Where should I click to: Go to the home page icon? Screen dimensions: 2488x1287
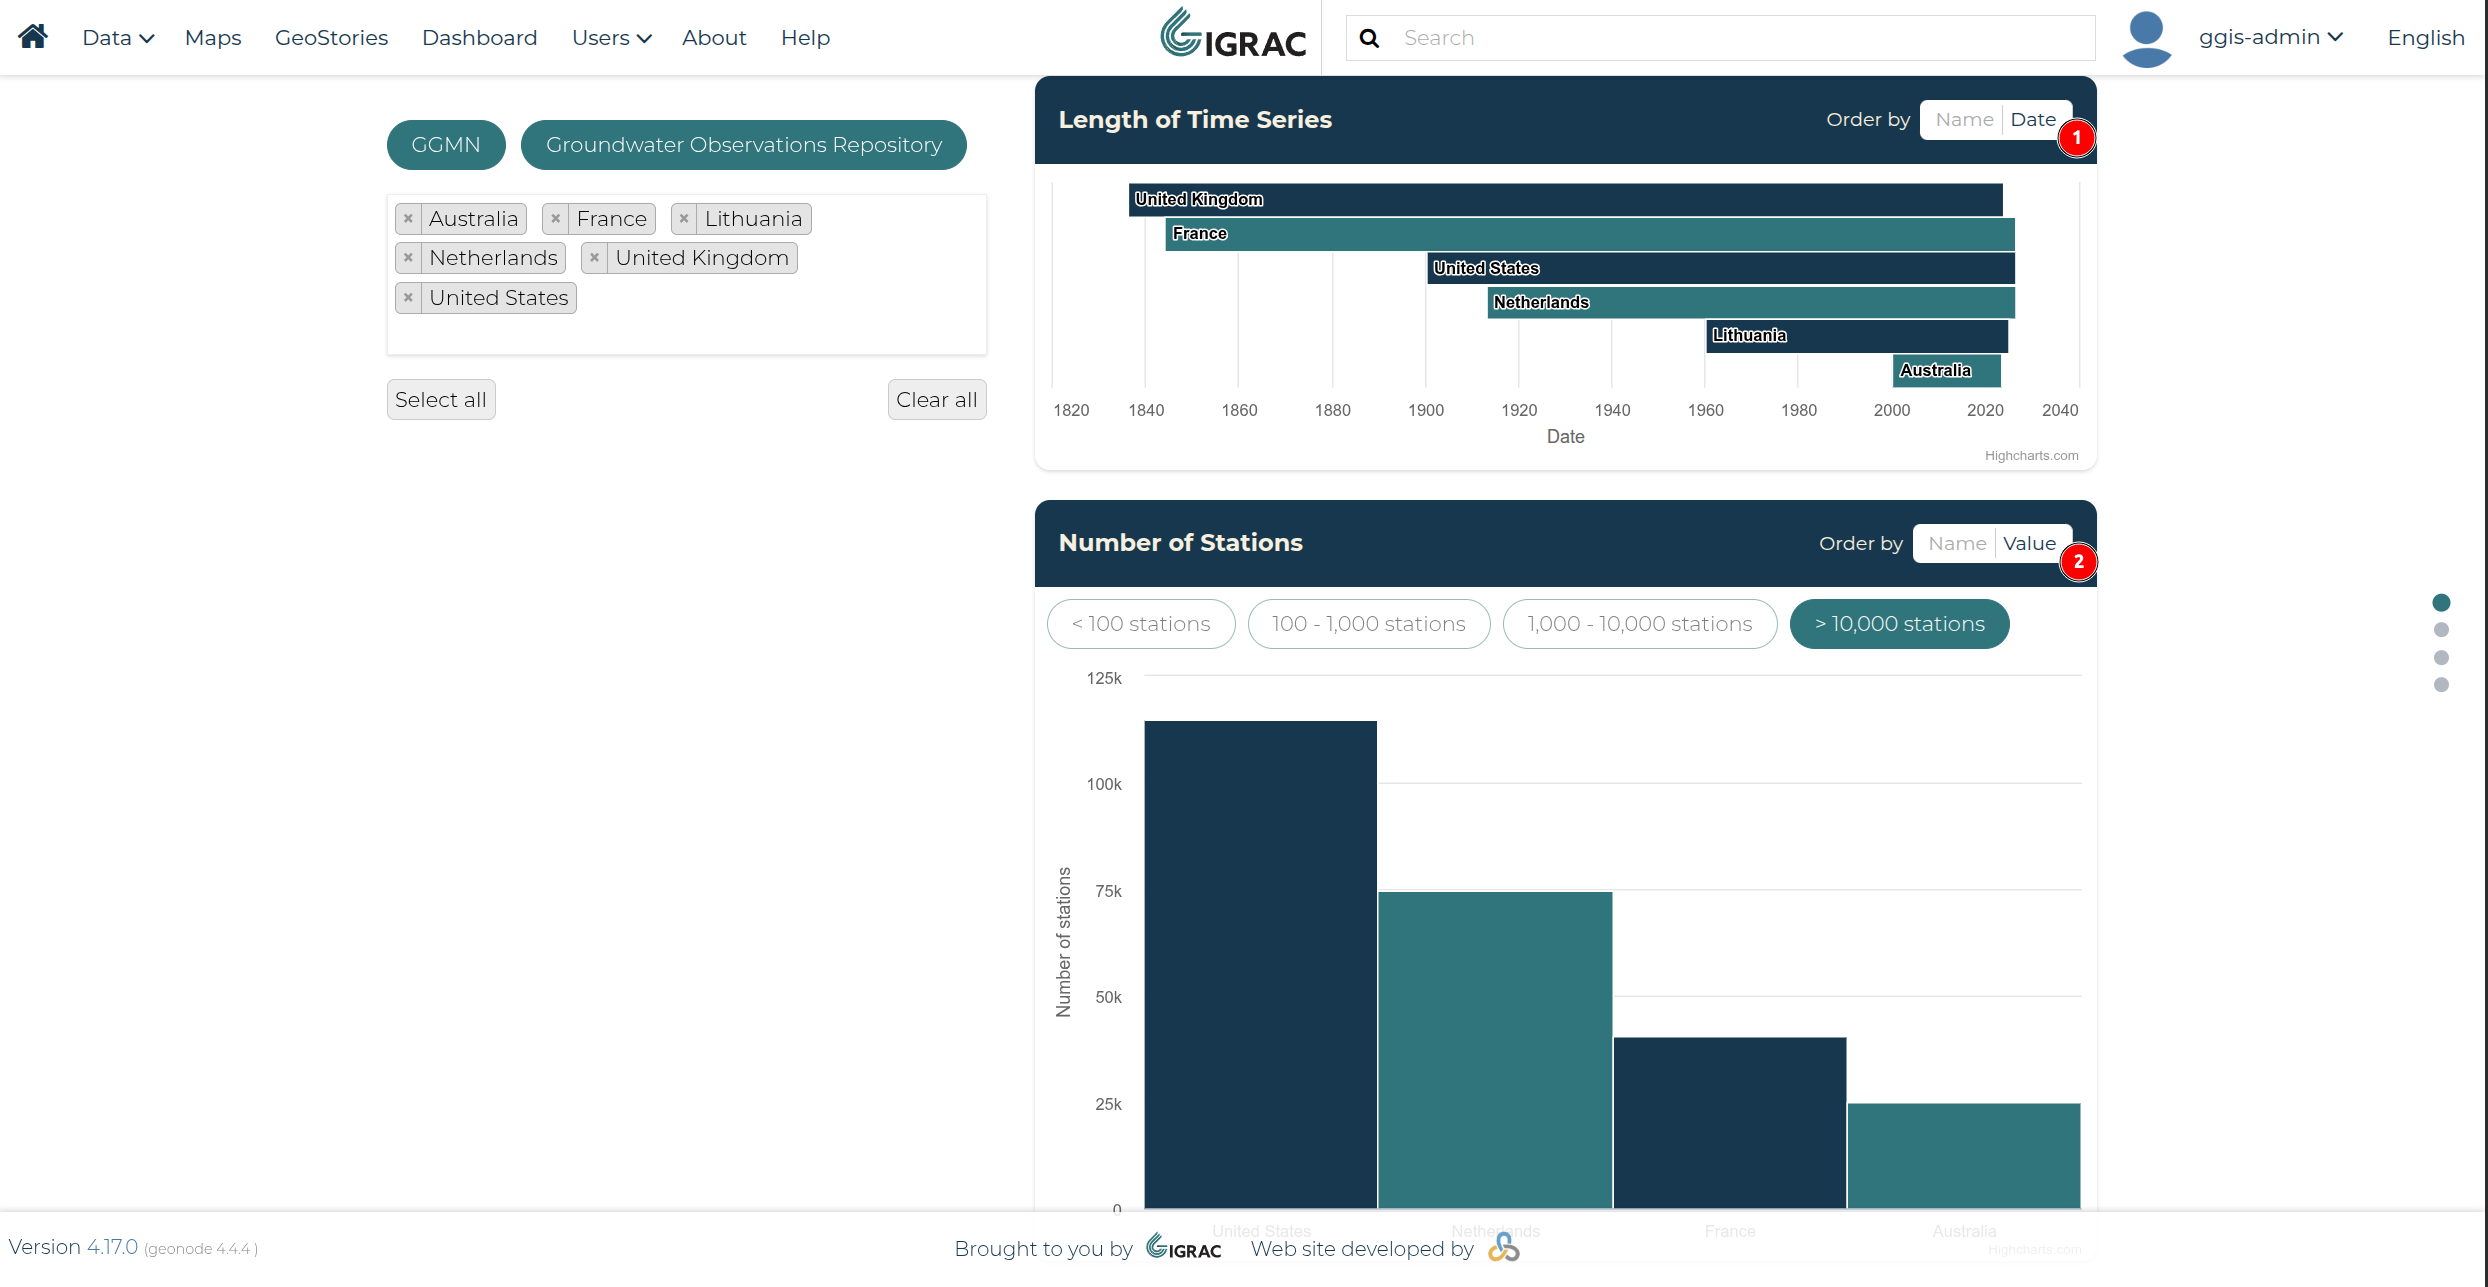pos(33,37)
